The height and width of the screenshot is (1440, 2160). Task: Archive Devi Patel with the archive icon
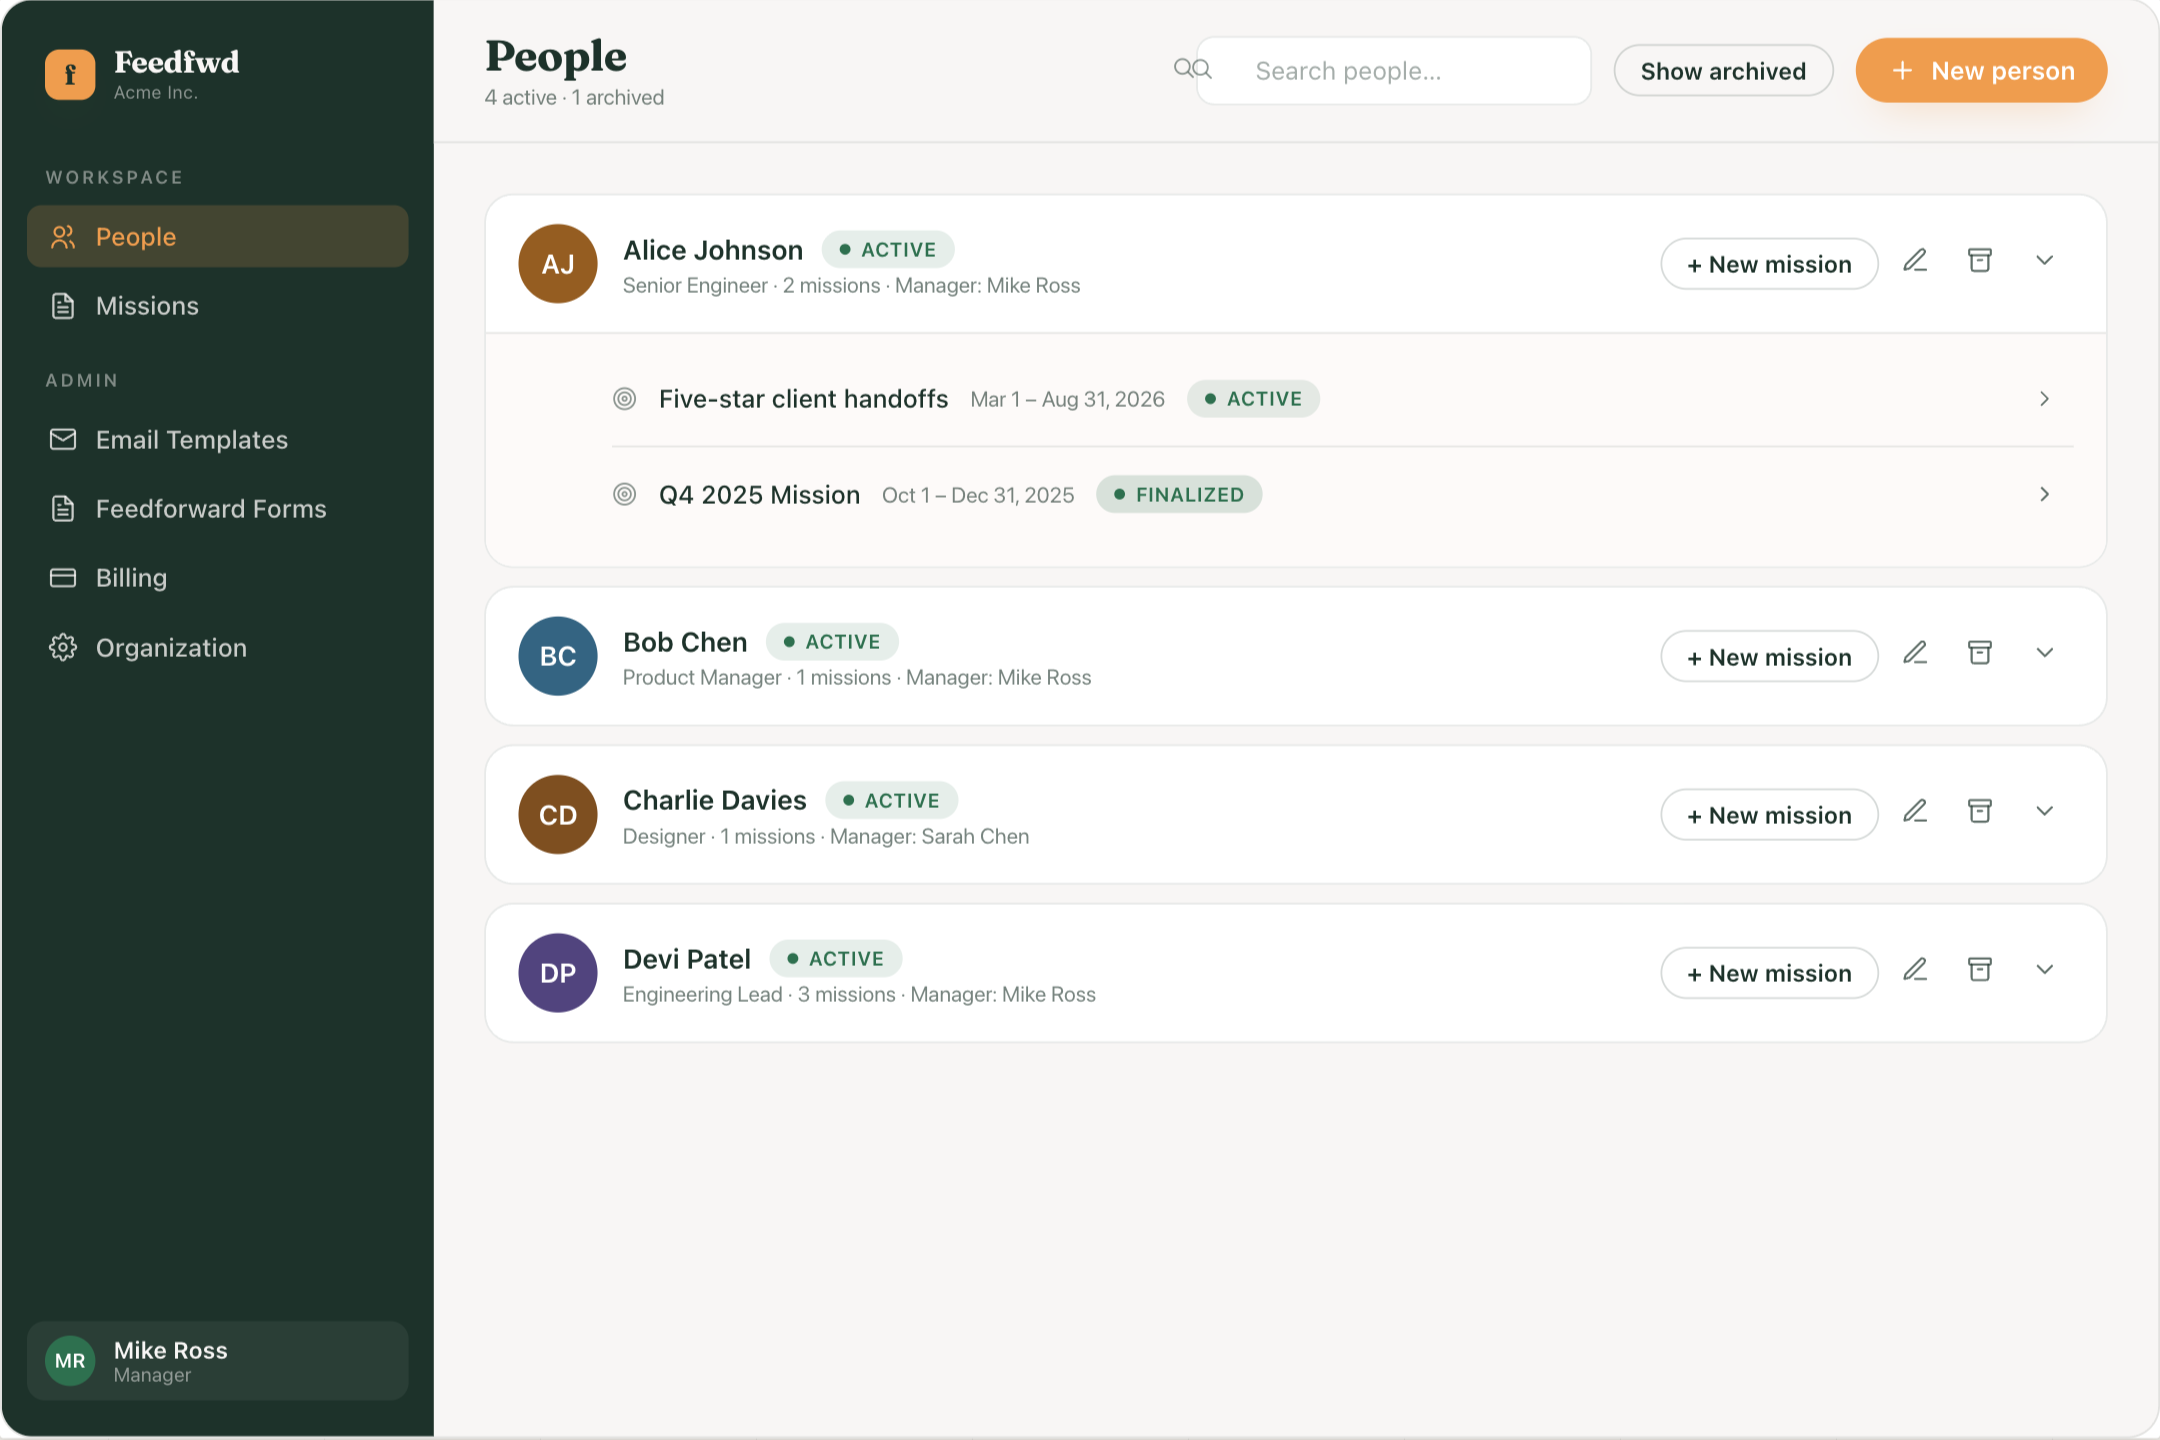[1980, 969]
